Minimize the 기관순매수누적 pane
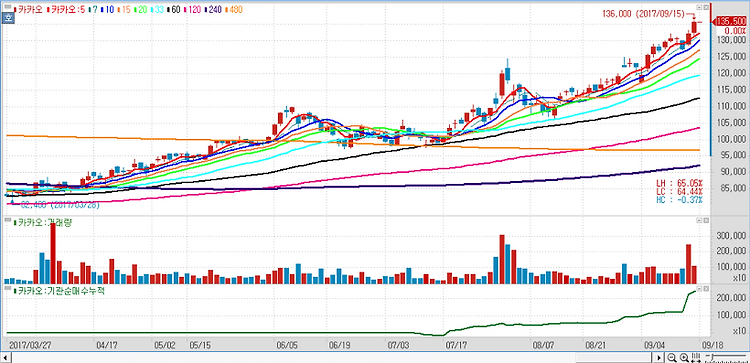750x363 pixels. point(699,289)
